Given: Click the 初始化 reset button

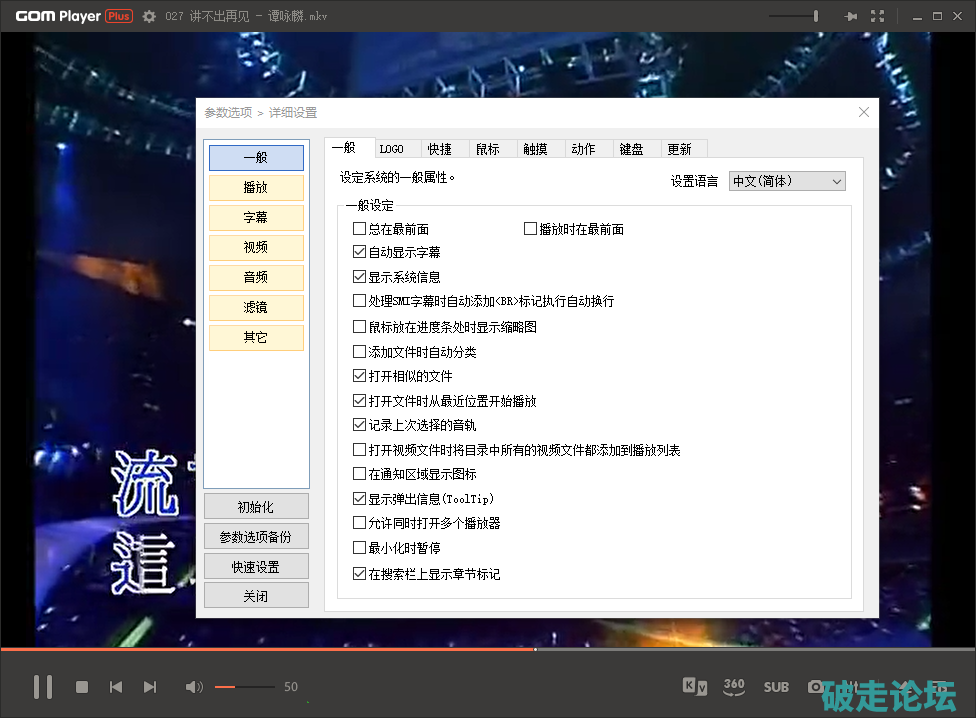Looking at the screenshot, I should 256,507.
